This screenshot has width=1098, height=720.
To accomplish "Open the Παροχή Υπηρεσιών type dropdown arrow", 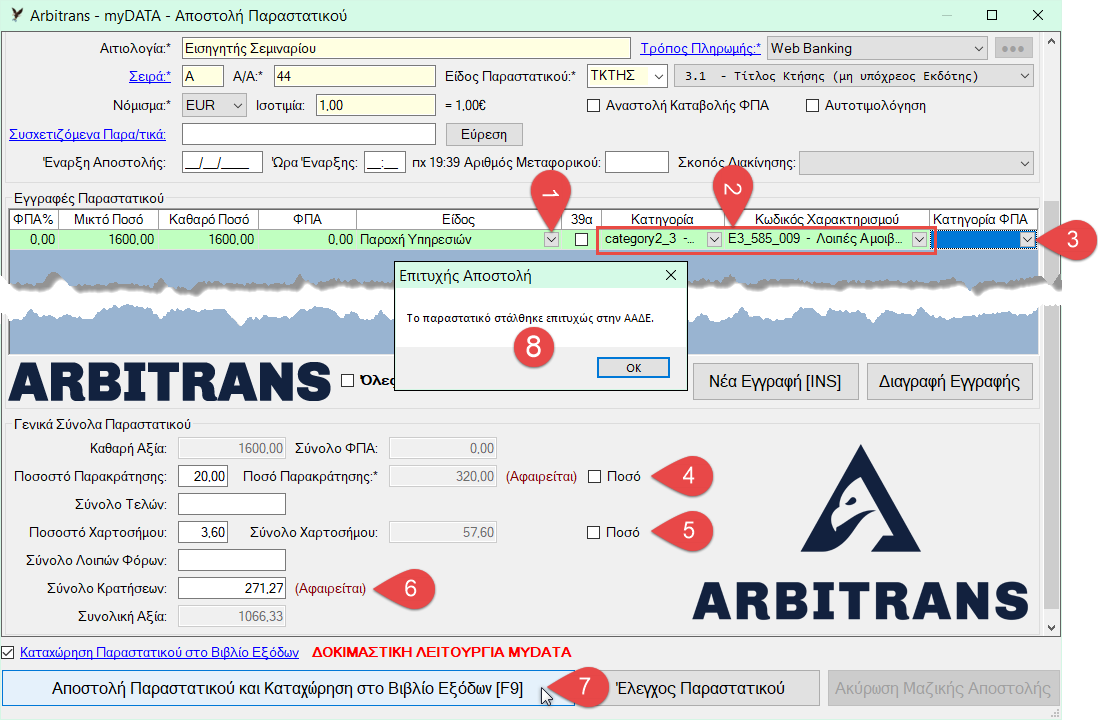I will coord(552,240).
